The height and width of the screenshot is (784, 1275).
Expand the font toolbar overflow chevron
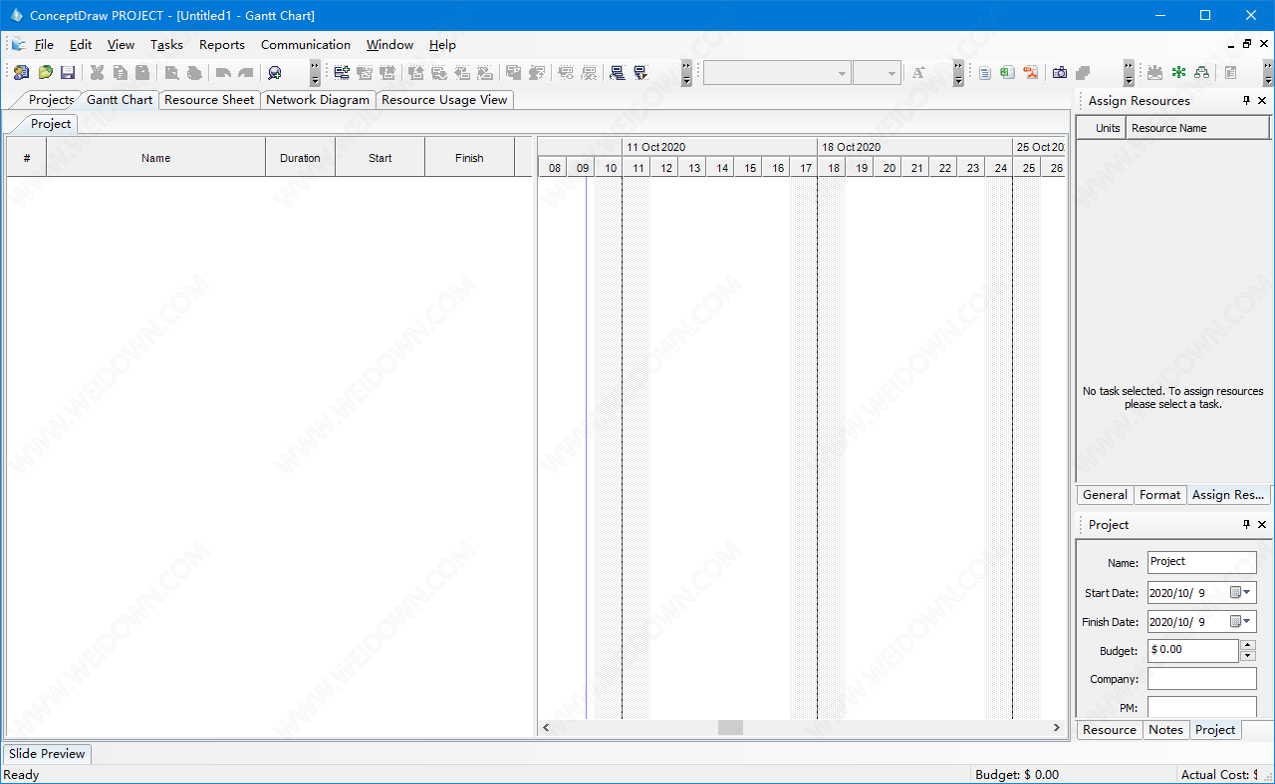tap(958, 72)
